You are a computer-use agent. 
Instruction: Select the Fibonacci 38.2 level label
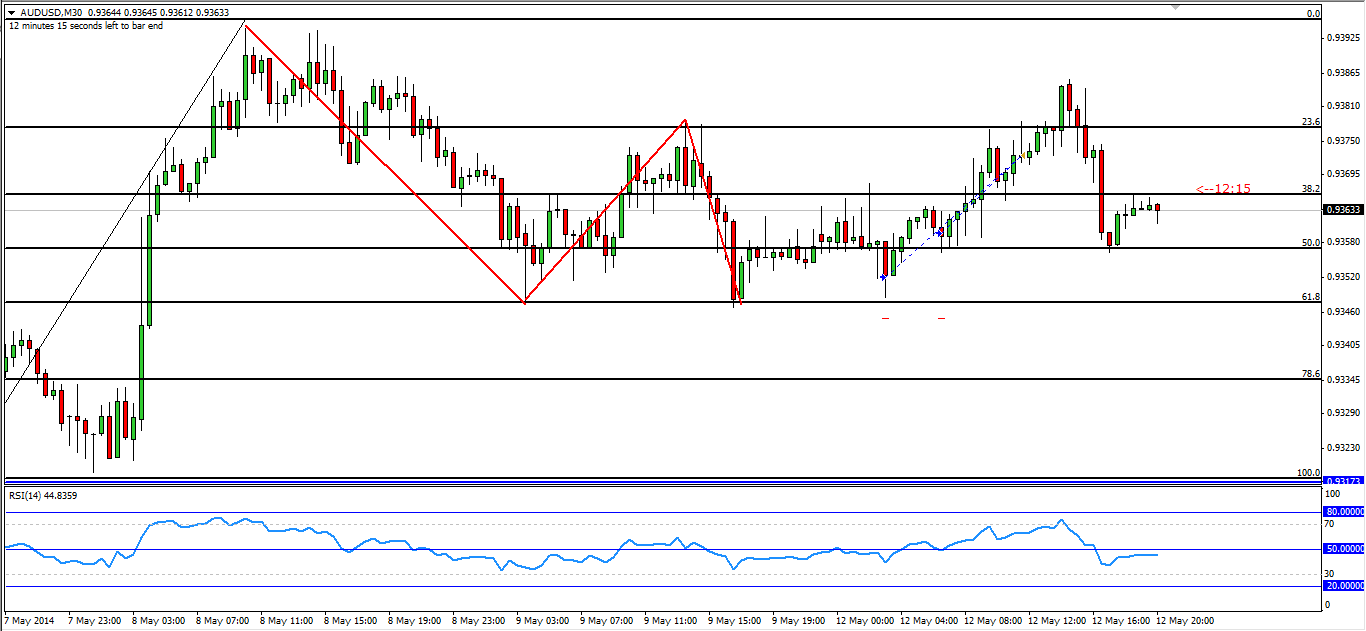point(1311,188)
